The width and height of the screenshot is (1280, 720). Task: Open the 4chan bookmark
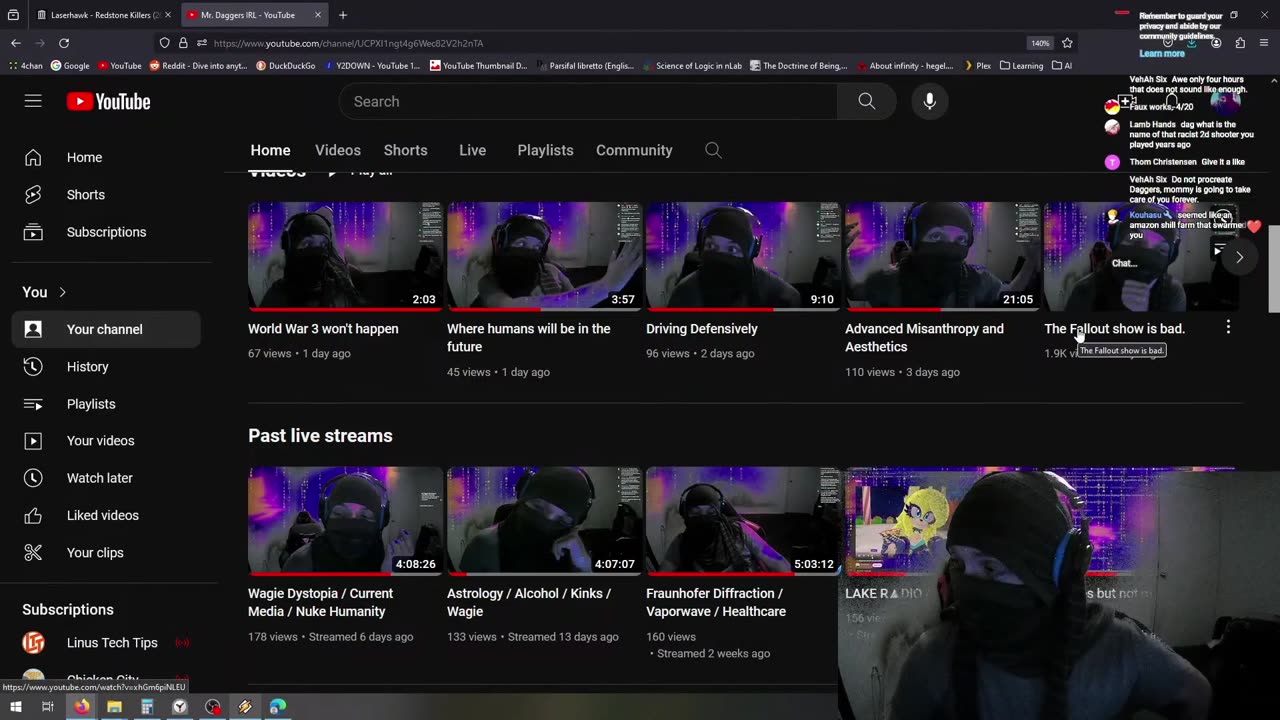(x=26, y=66)
